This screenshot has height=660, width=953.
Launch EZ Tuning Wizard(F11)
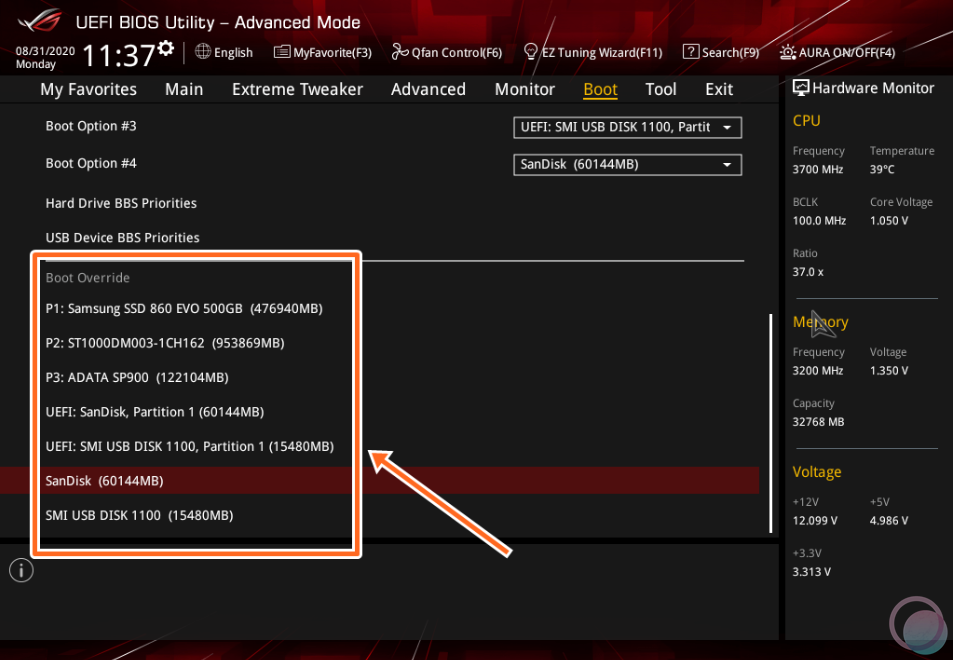pyautogui.click(x=593, y=52)
